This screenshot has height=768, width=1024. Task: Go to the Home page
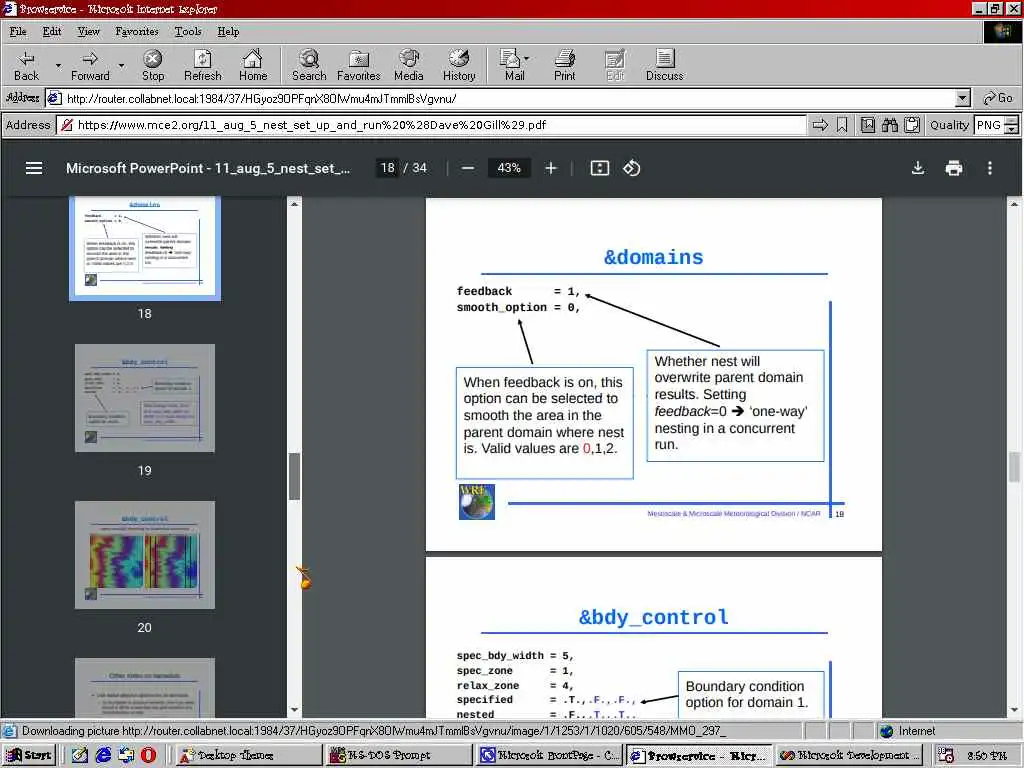click(253, 65)
